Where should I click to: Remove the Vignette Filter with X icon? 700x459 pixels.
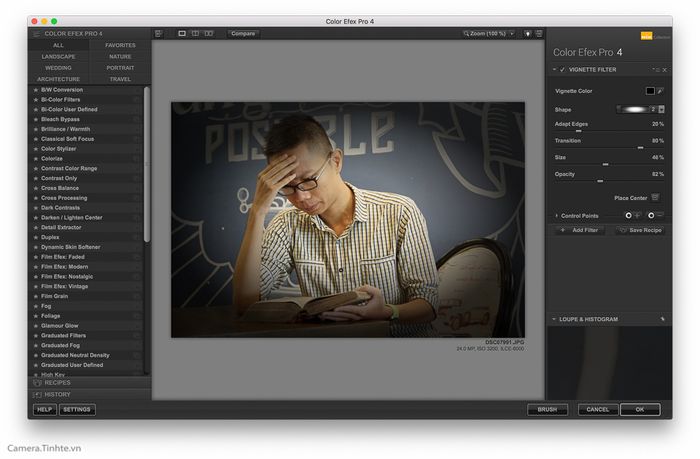coord(664,70)
